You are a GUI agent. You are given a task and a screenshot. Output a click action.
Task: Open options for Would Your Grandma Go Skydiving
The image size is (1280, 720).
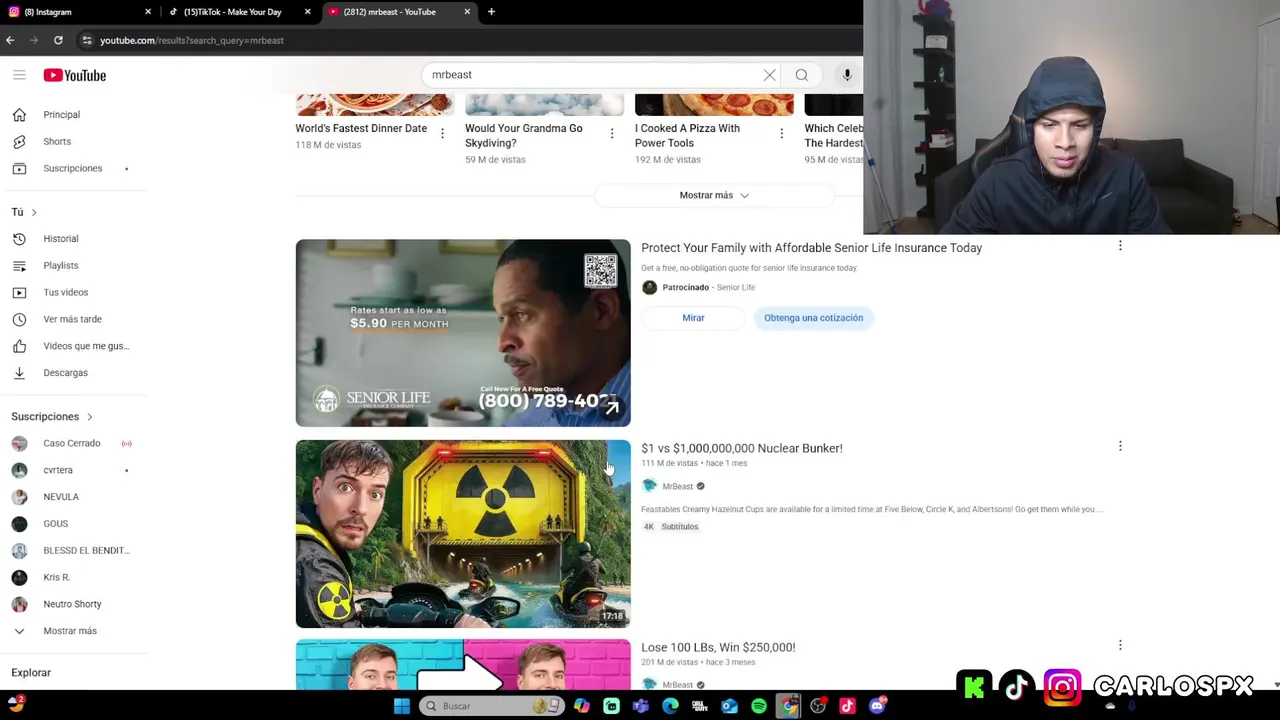click(x=612, y=133)
